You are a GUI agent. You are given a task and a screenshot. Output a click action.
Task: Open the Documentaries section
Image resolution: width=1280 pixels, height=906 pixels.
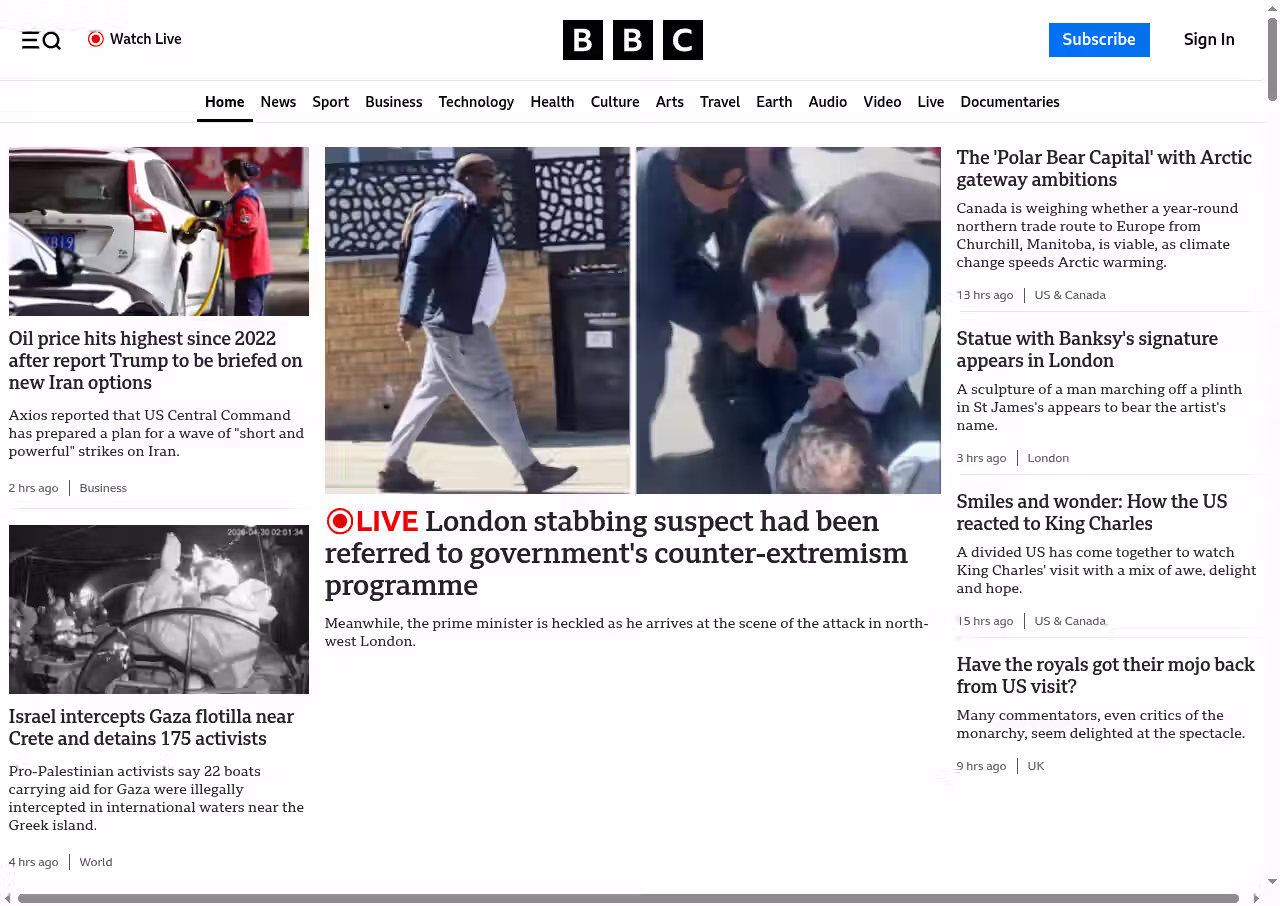pos(1009,102)
